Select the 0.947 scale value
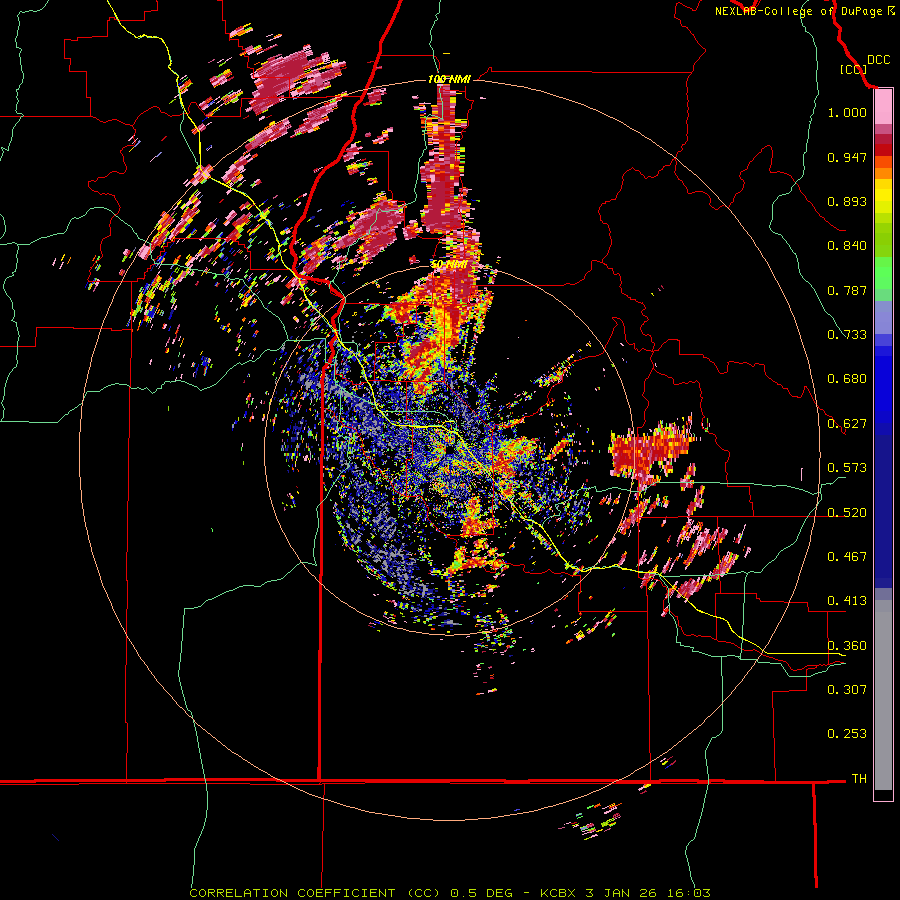 [847, 157]
